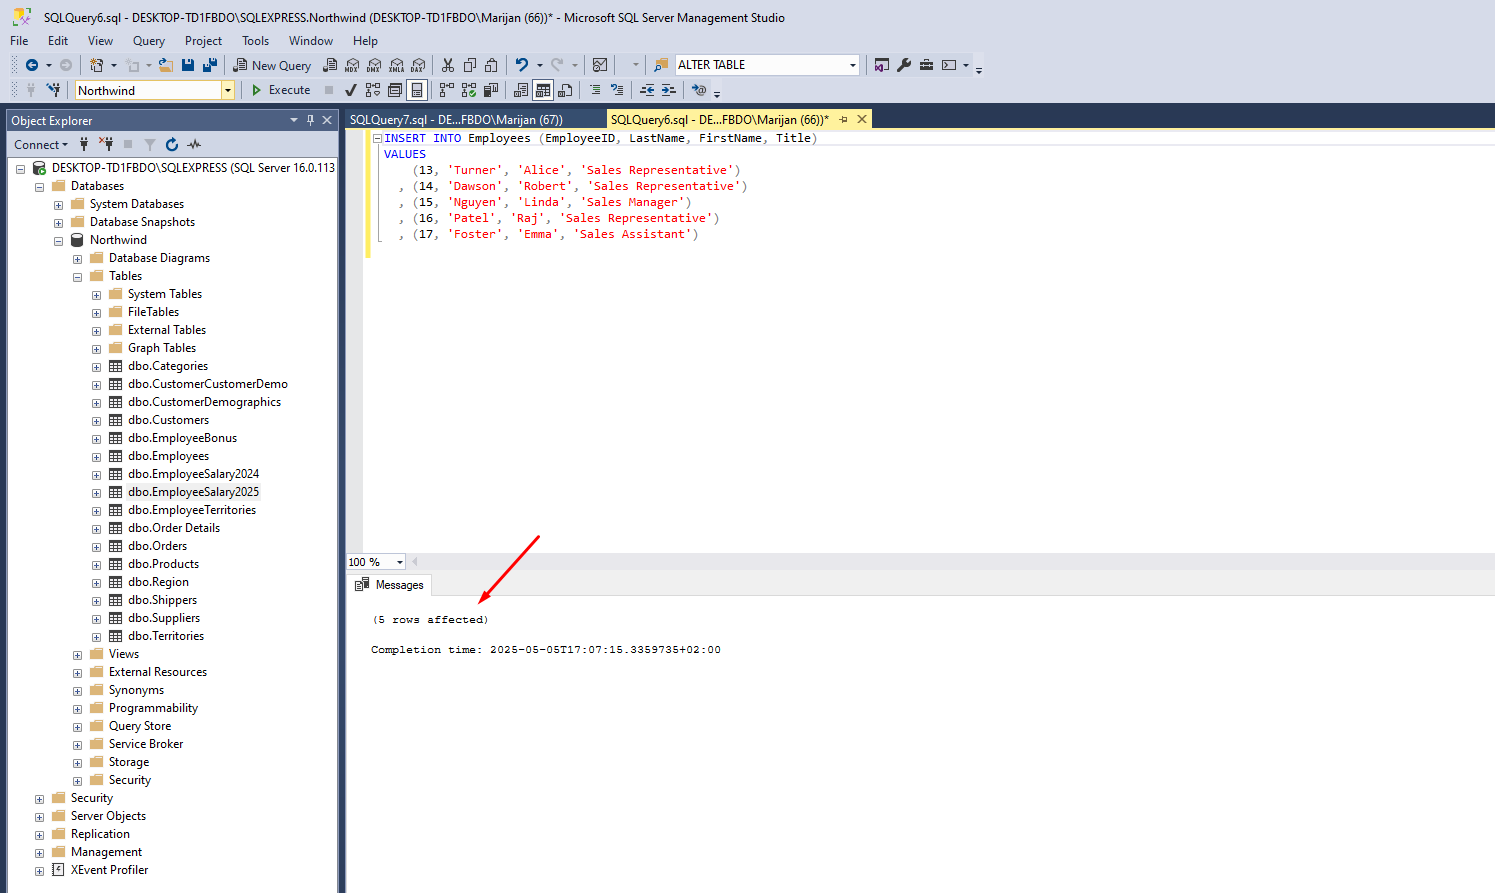
Task: Open the Connect dropdown in Object Explorer
Action: click(x=41, y=145)
